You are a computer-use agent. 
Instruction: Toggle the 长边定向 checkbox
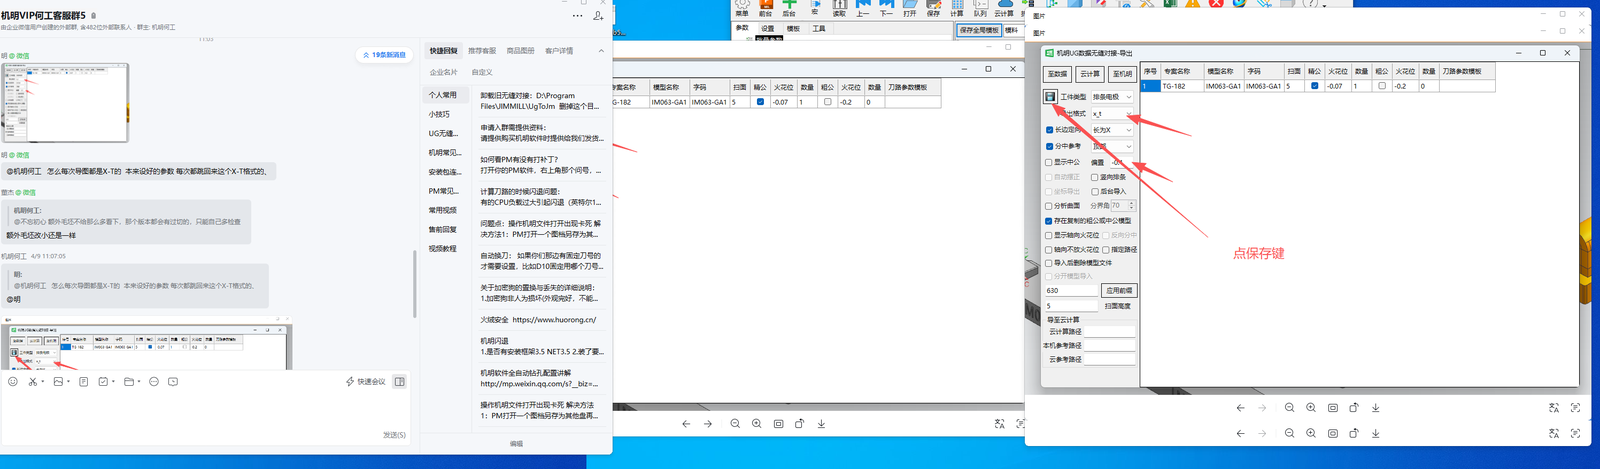pyautogui.click(x=1049, y=130)
